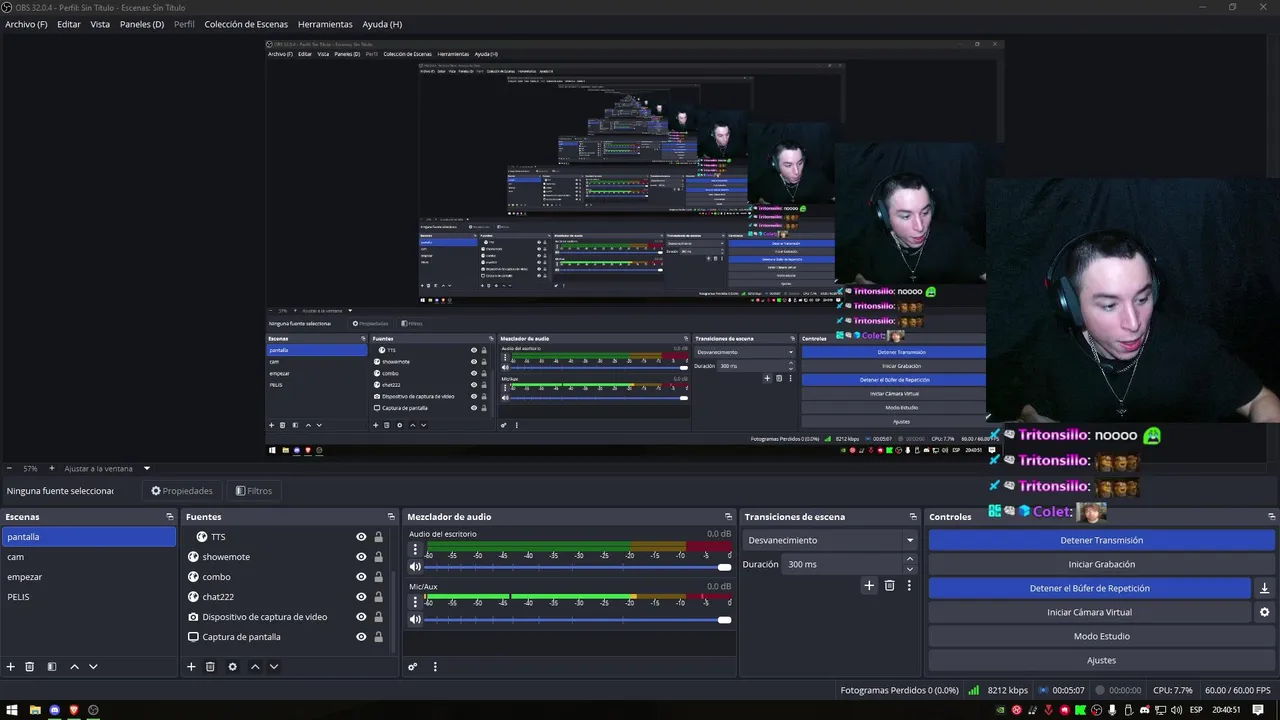Open Windows Start menu
1280x720 pixels.
[x=12, y=710]
